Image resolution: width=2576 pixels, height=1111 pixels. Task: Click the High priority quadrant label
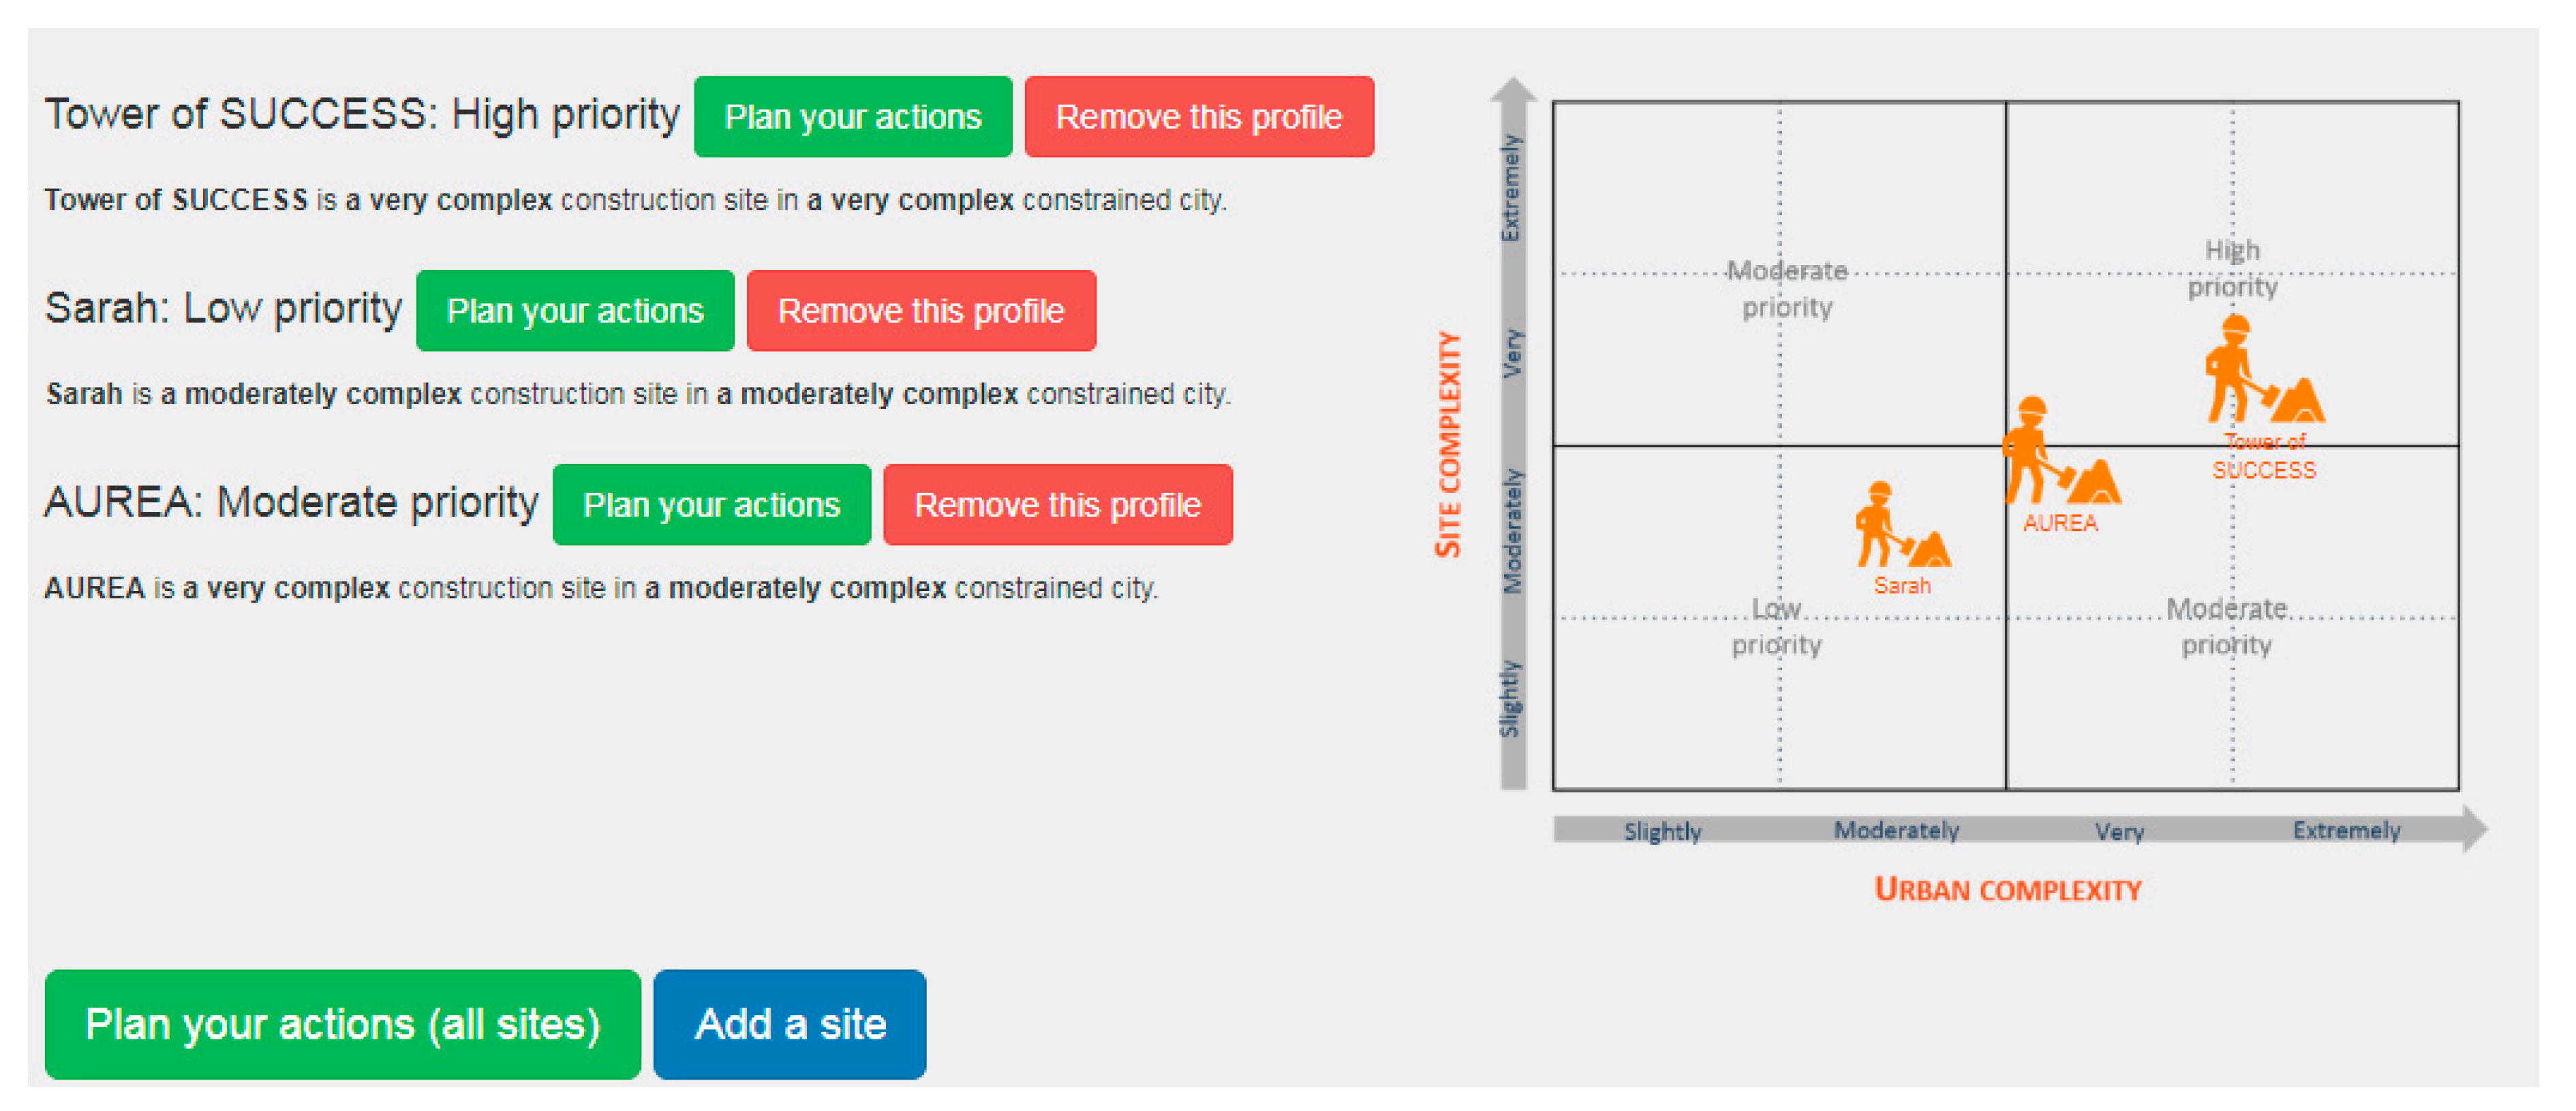2232,268
